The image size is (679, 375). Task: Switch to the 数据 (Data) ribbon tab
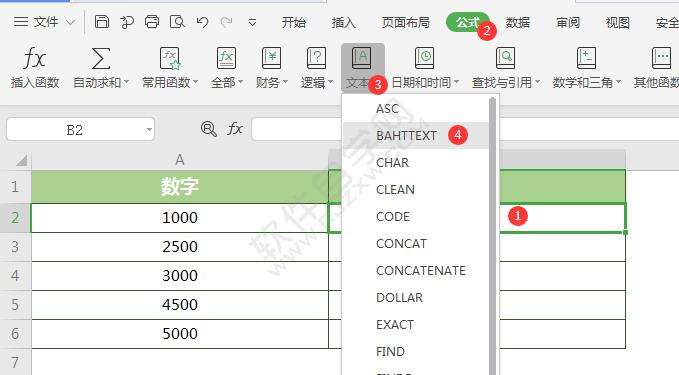(x=517, y=23)
